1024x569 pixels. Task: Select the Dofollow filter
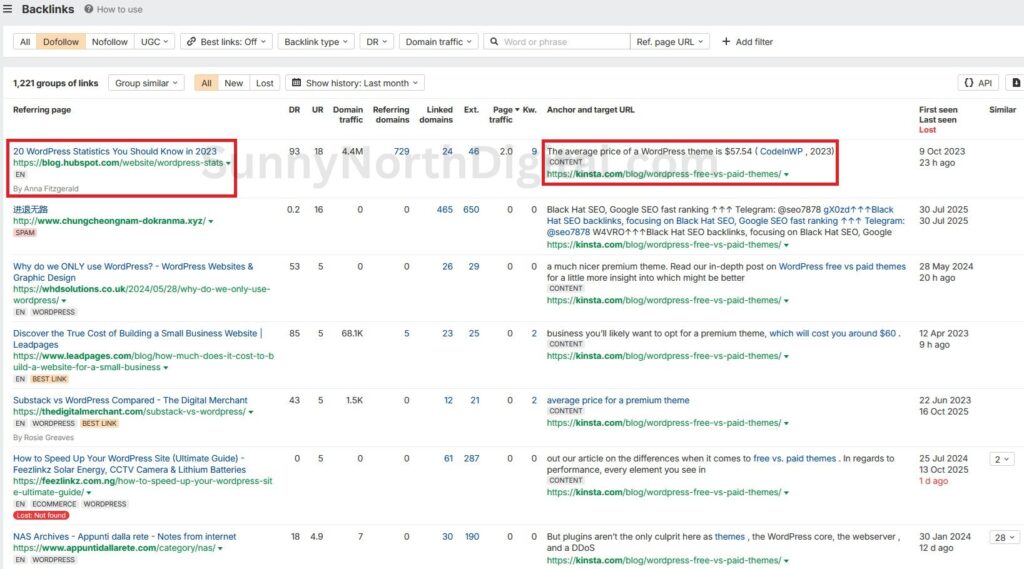[61, 42]
